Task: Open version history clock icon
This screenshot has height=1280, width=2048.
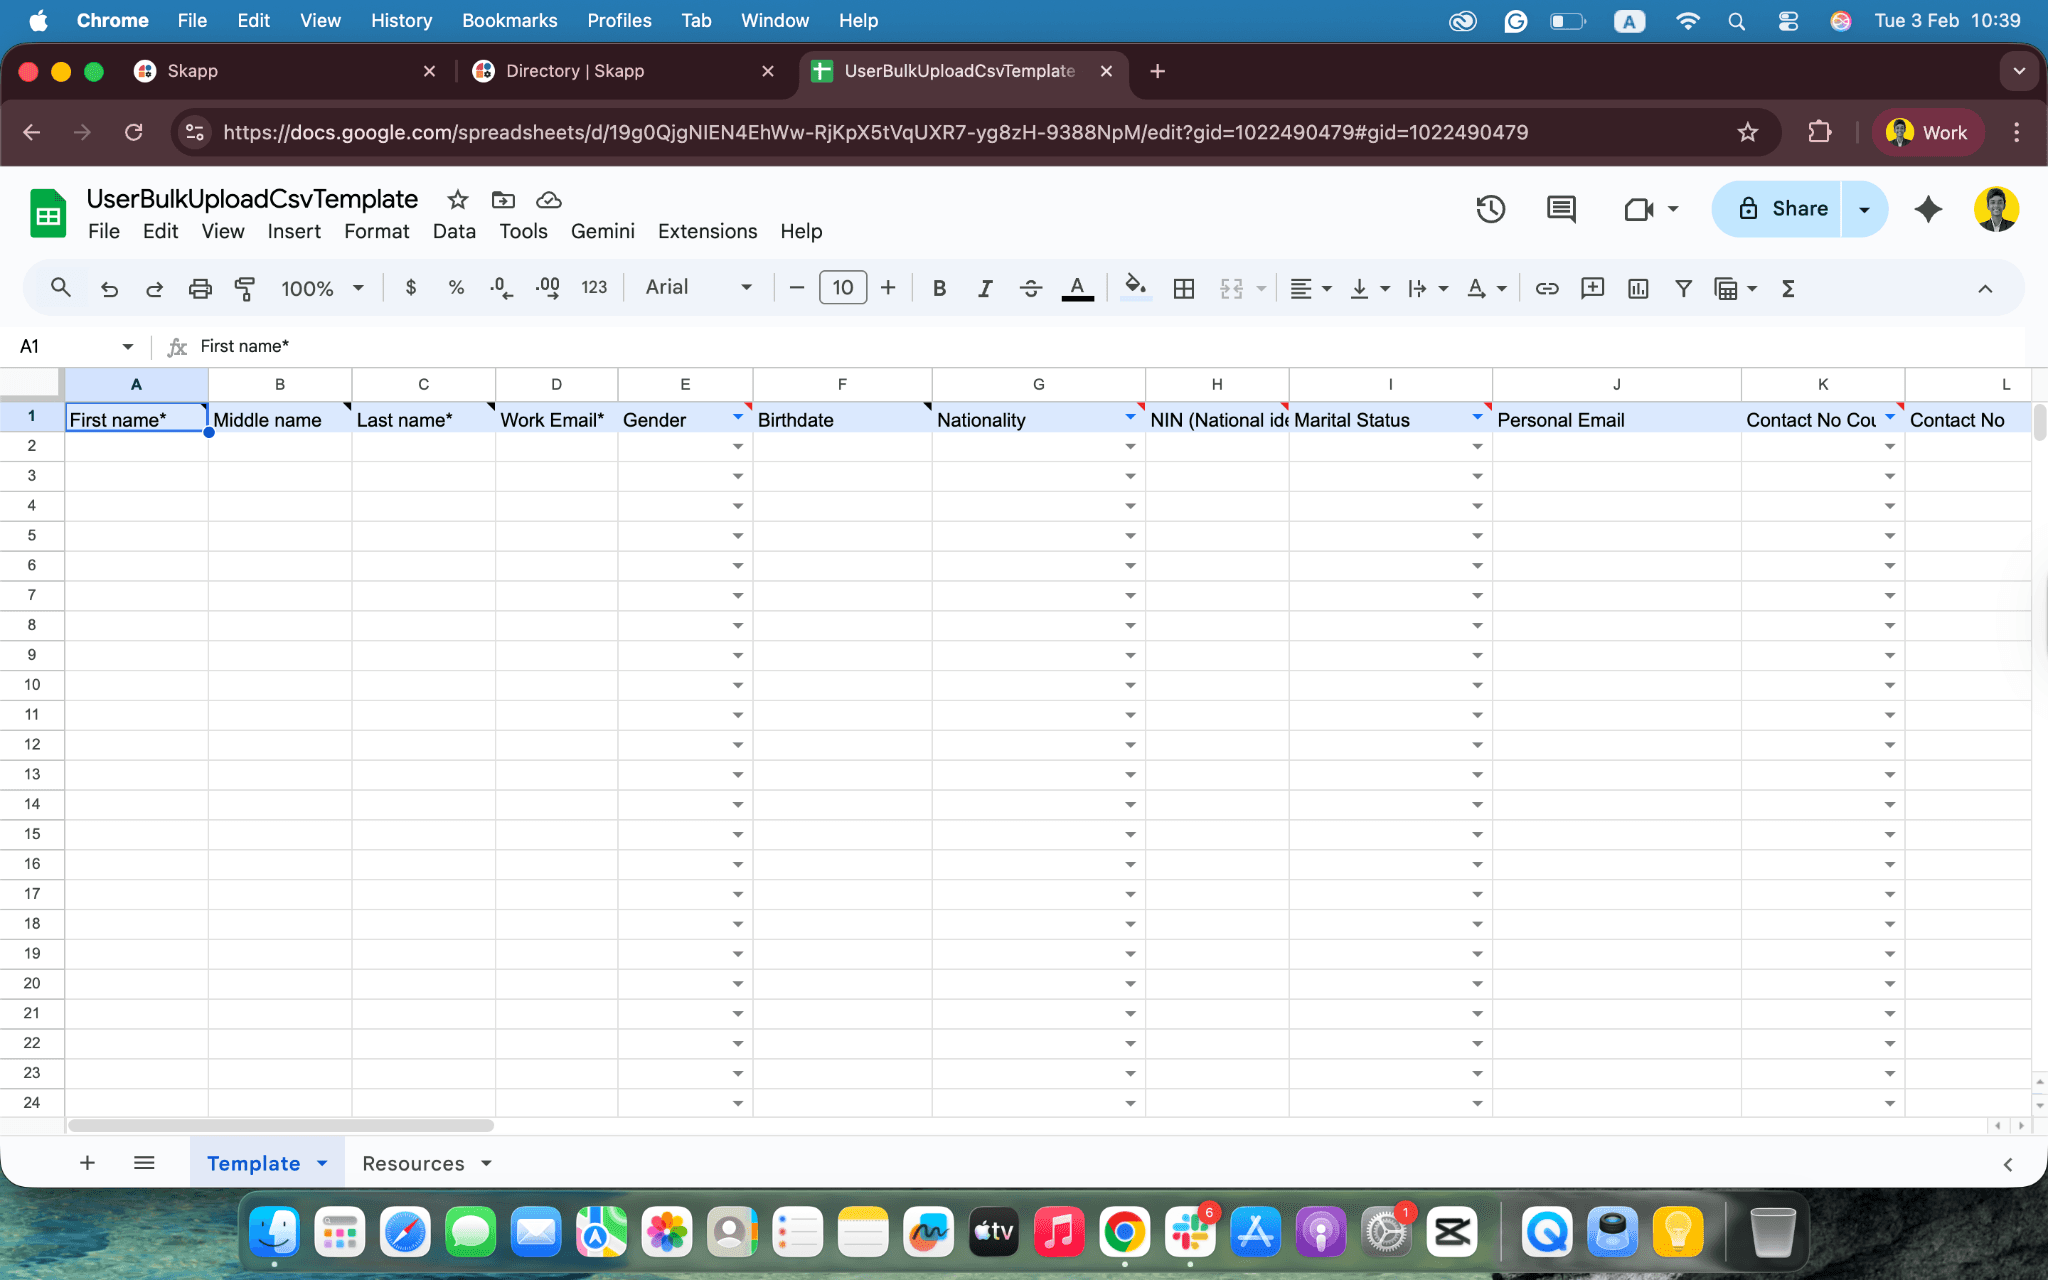Action: click(1490, 209)
